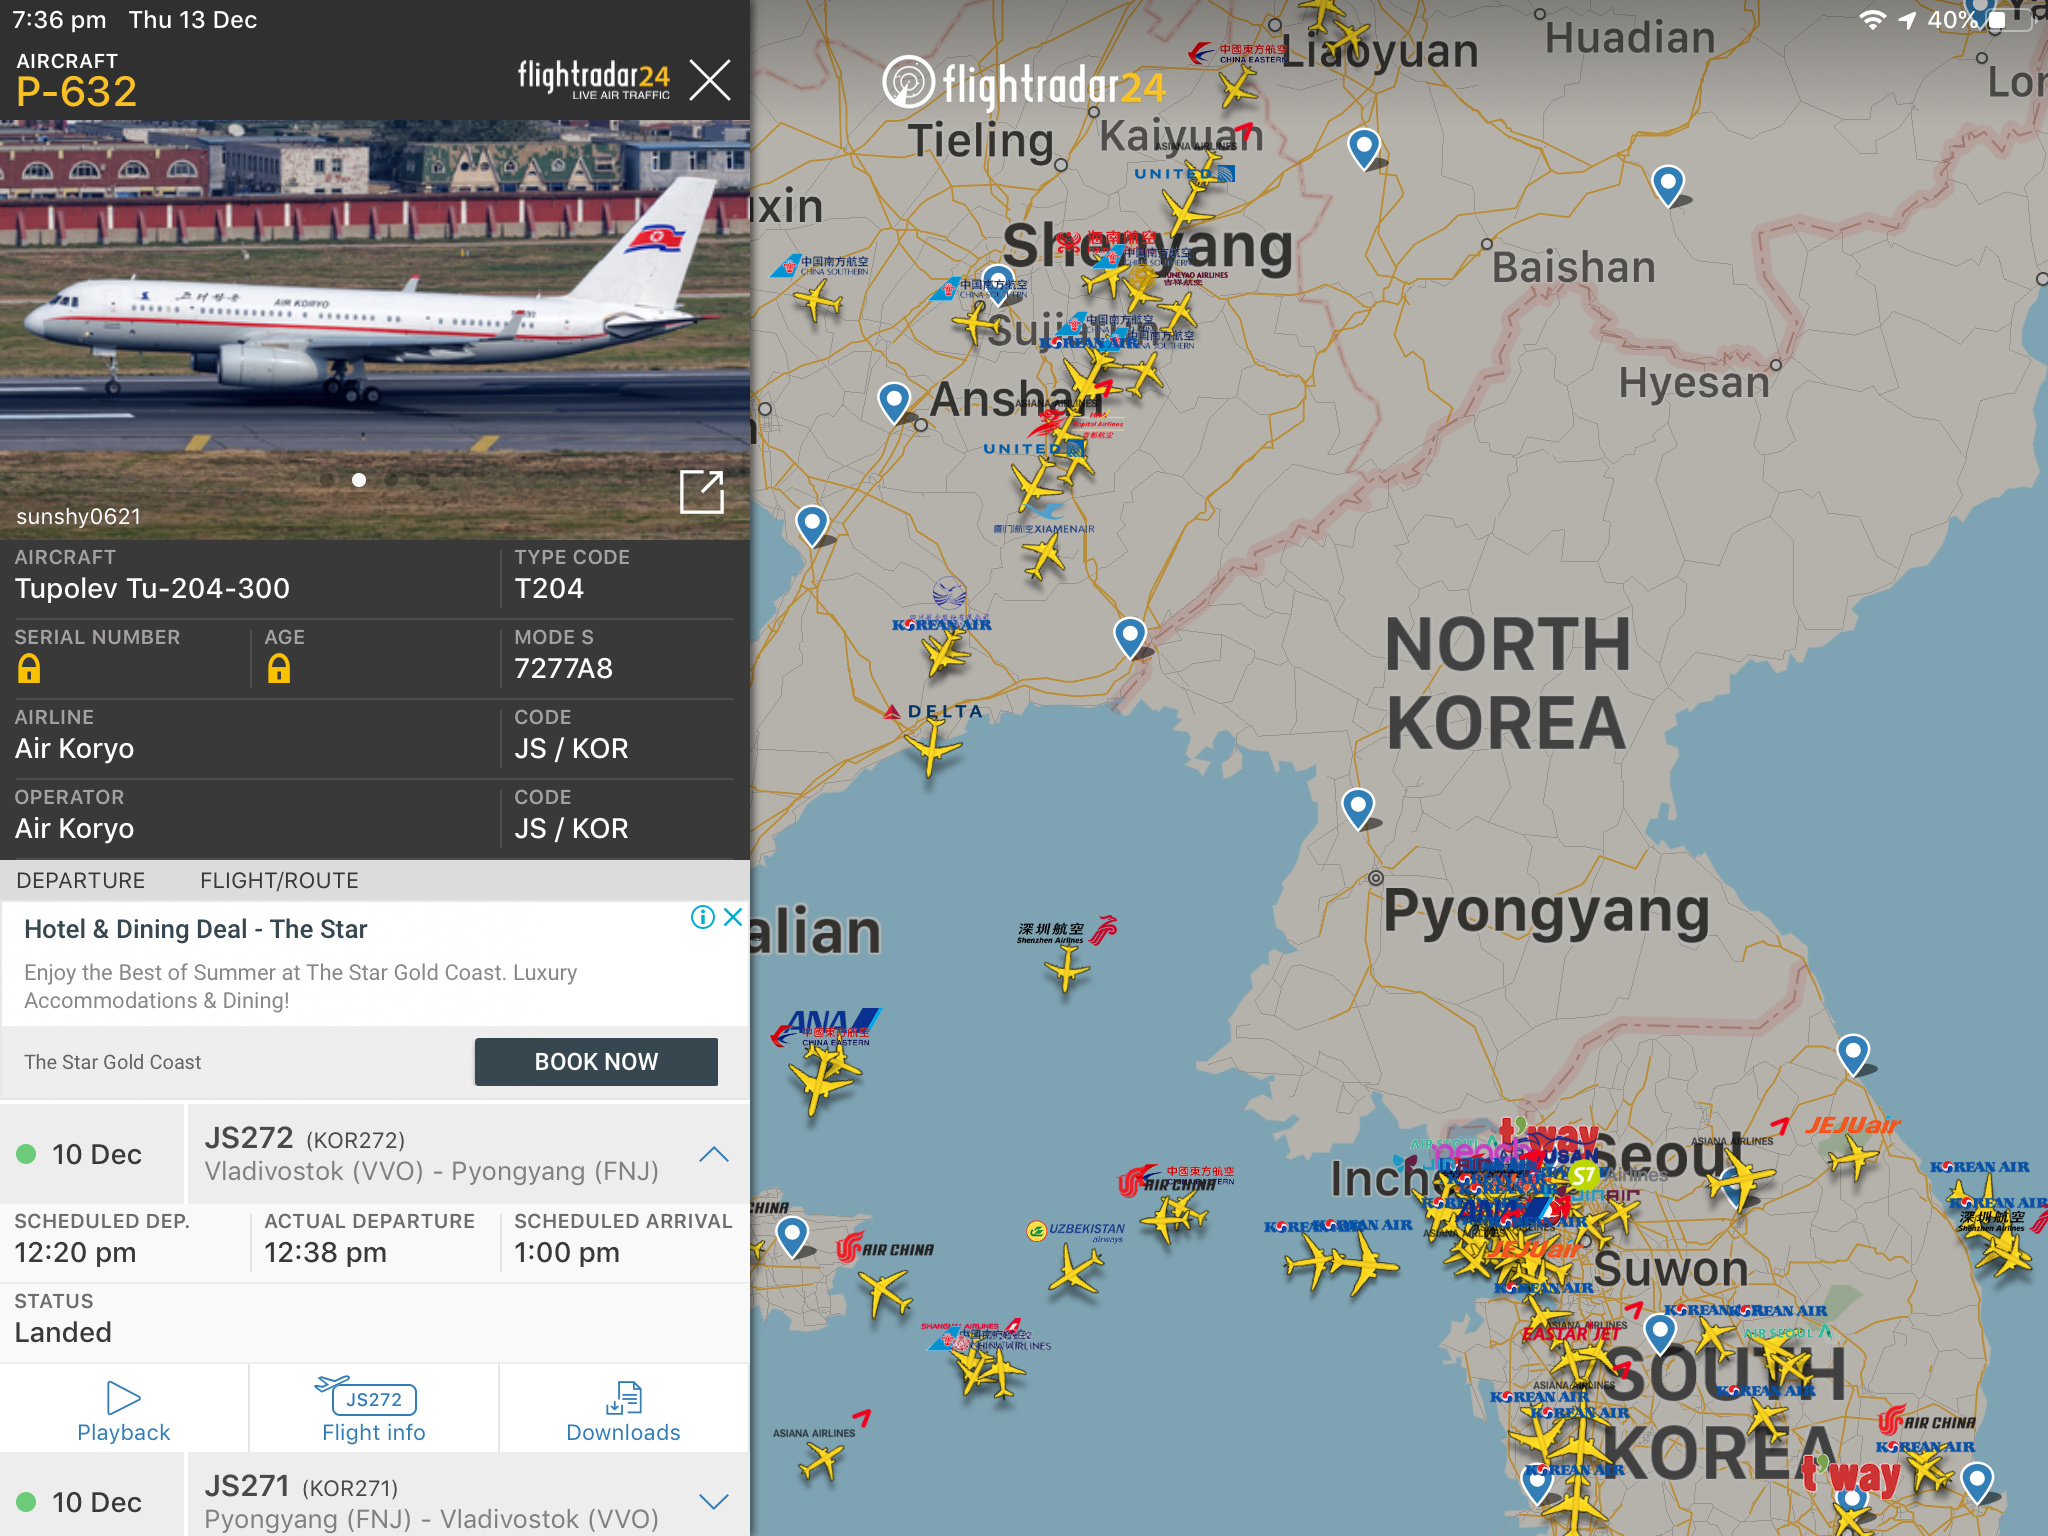Open the ad info icon
Screen dimensions: 2048x1536
coord(703,917)
